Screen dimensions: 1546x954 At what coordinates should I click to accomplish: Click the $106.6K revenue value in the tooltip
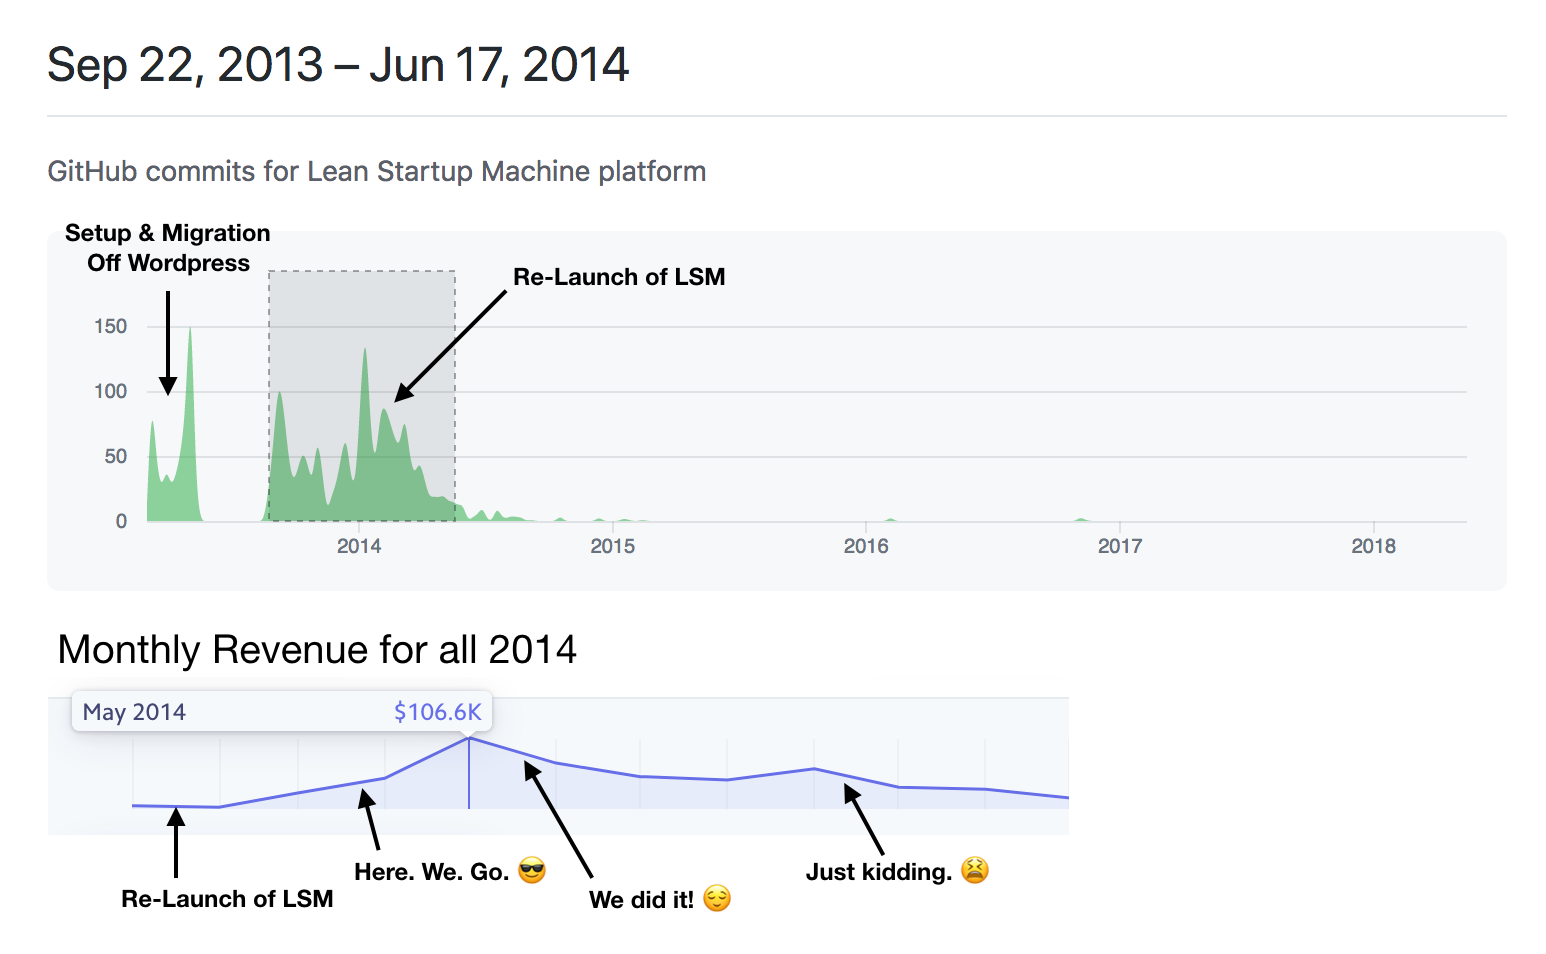[437, 712]
